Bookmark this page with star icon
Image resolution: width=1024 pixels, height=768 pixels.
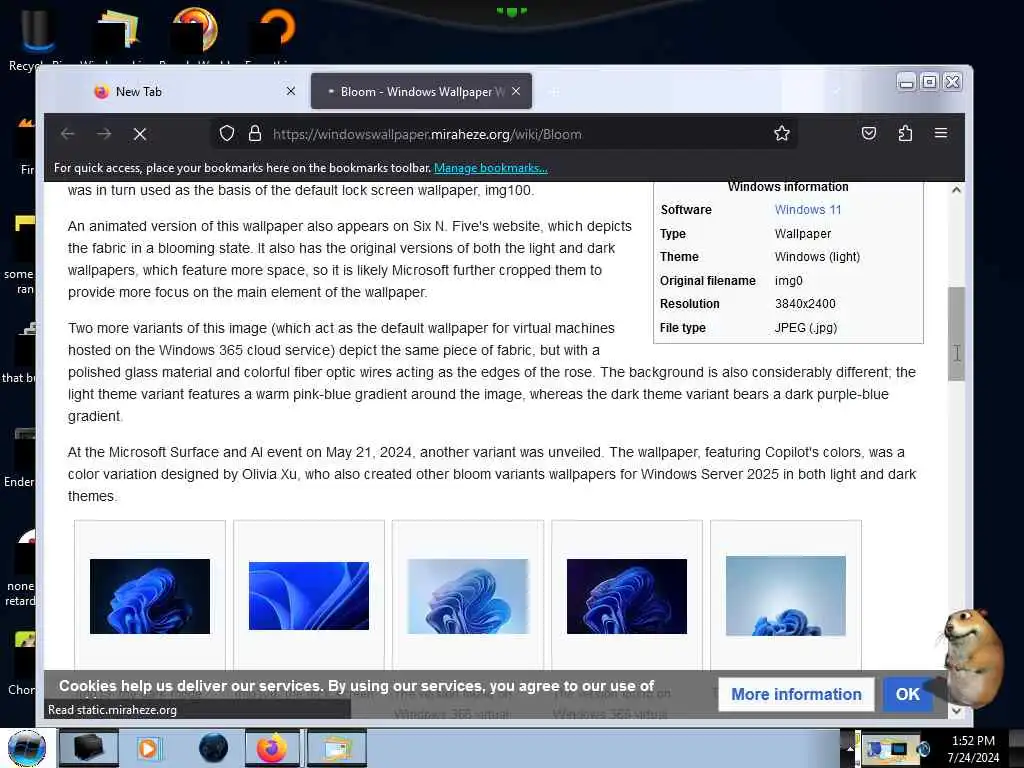[782, 134]
